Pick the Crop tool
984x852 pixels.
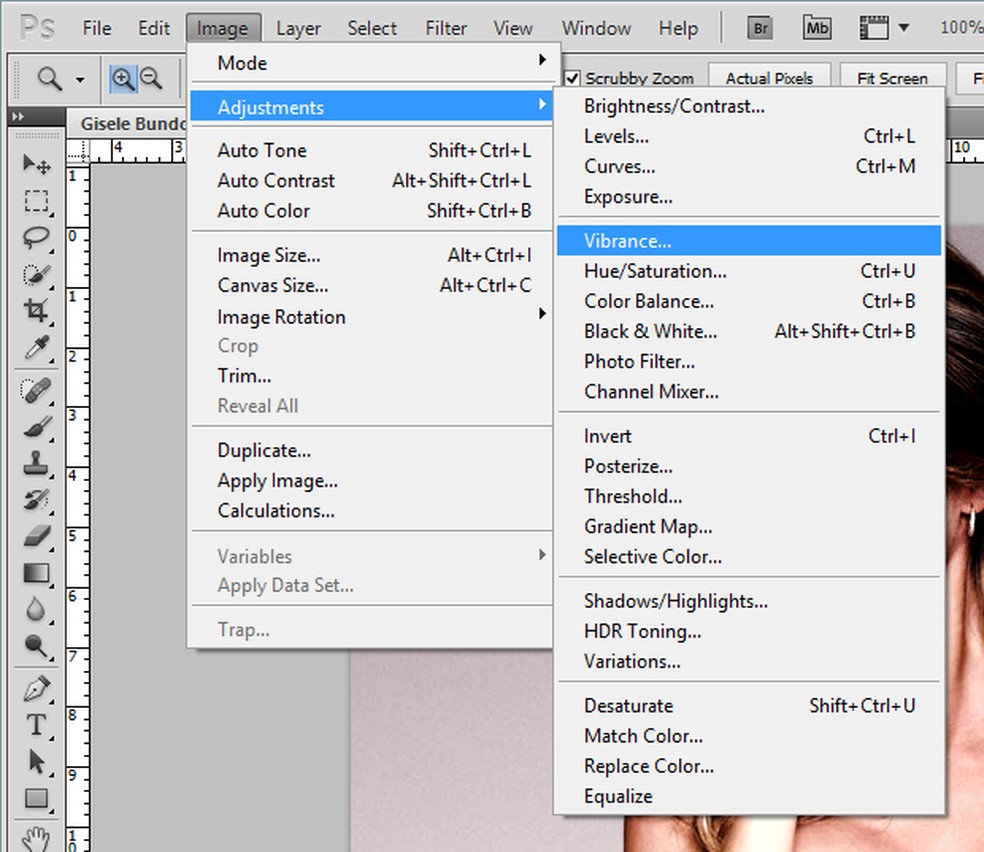[x=35, y=310]
